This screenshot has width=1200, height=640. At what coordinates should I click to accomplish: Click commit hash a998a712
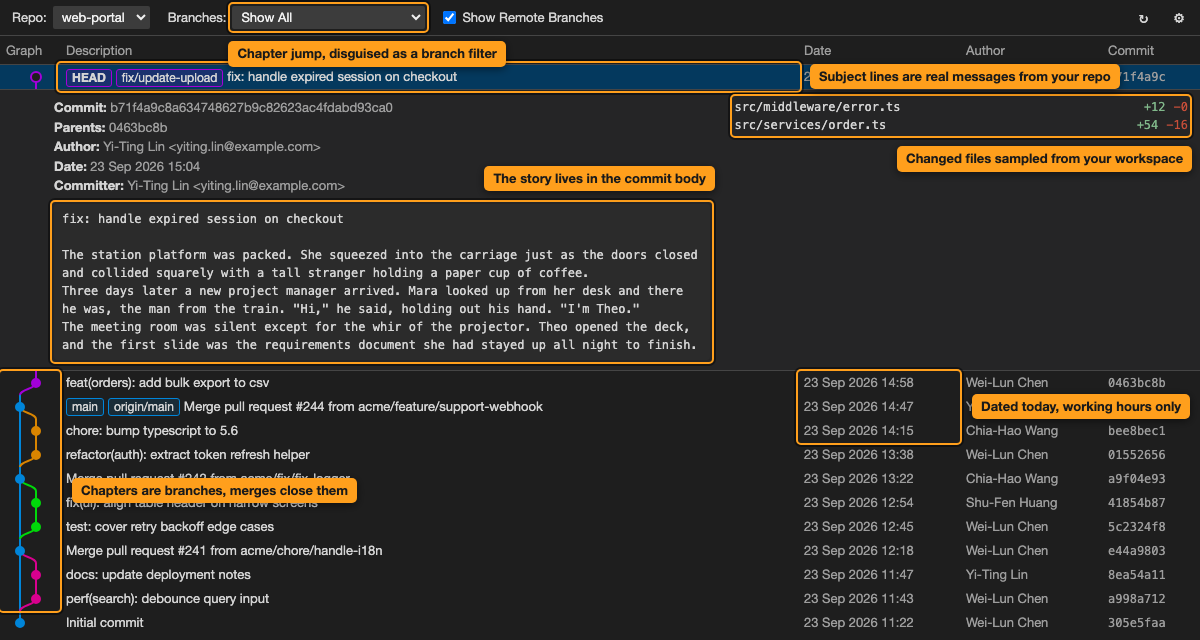point(1137,599)
